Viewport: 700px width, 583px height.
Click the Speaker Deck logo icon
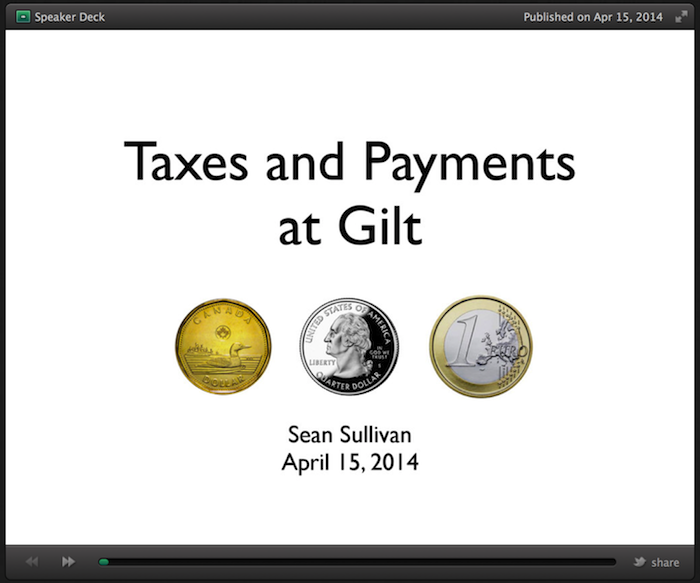(23, 17)
